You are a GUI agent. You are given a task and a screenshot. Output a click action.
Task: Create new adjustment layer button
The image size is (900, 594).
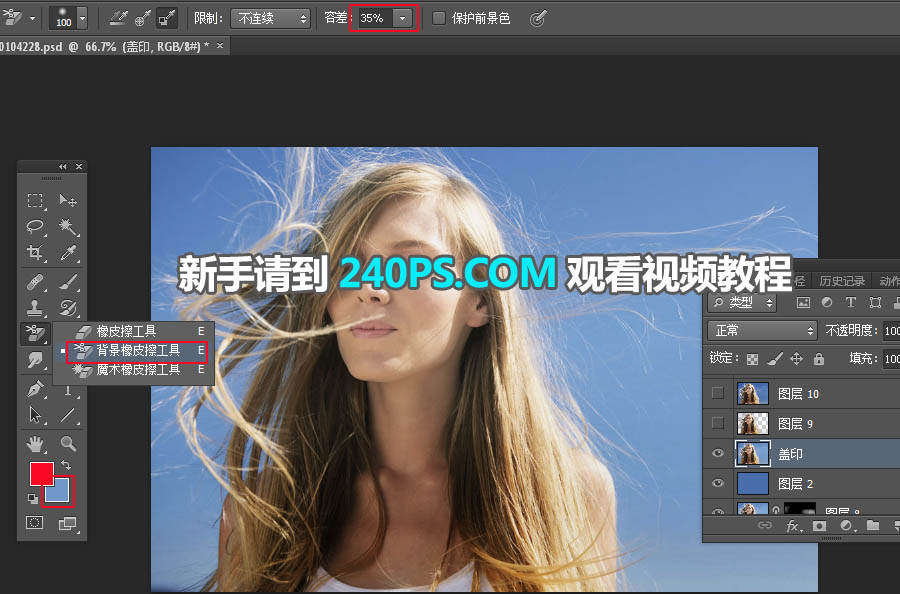click(846, 525)
